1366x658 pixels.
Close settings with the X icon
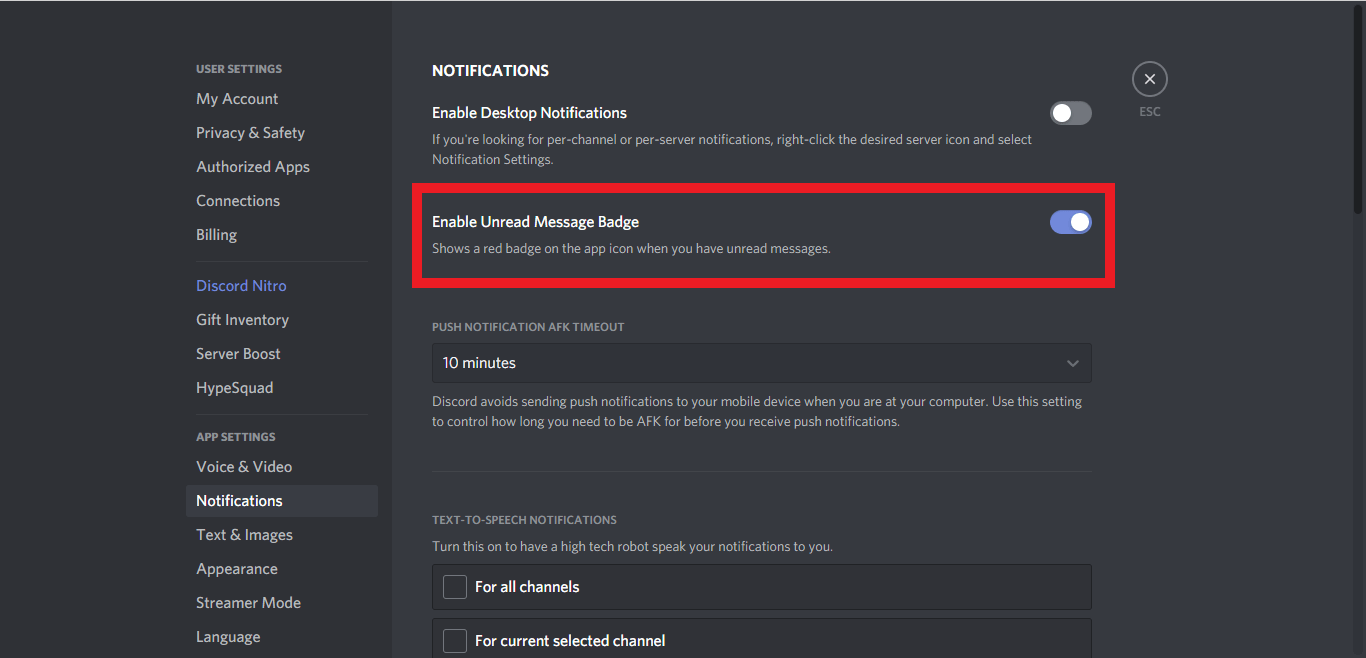point(1149,79)
